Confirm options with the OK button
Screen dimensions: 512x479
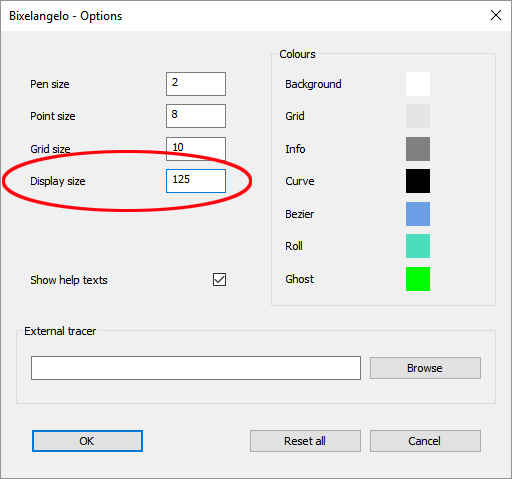click(87, 441)
